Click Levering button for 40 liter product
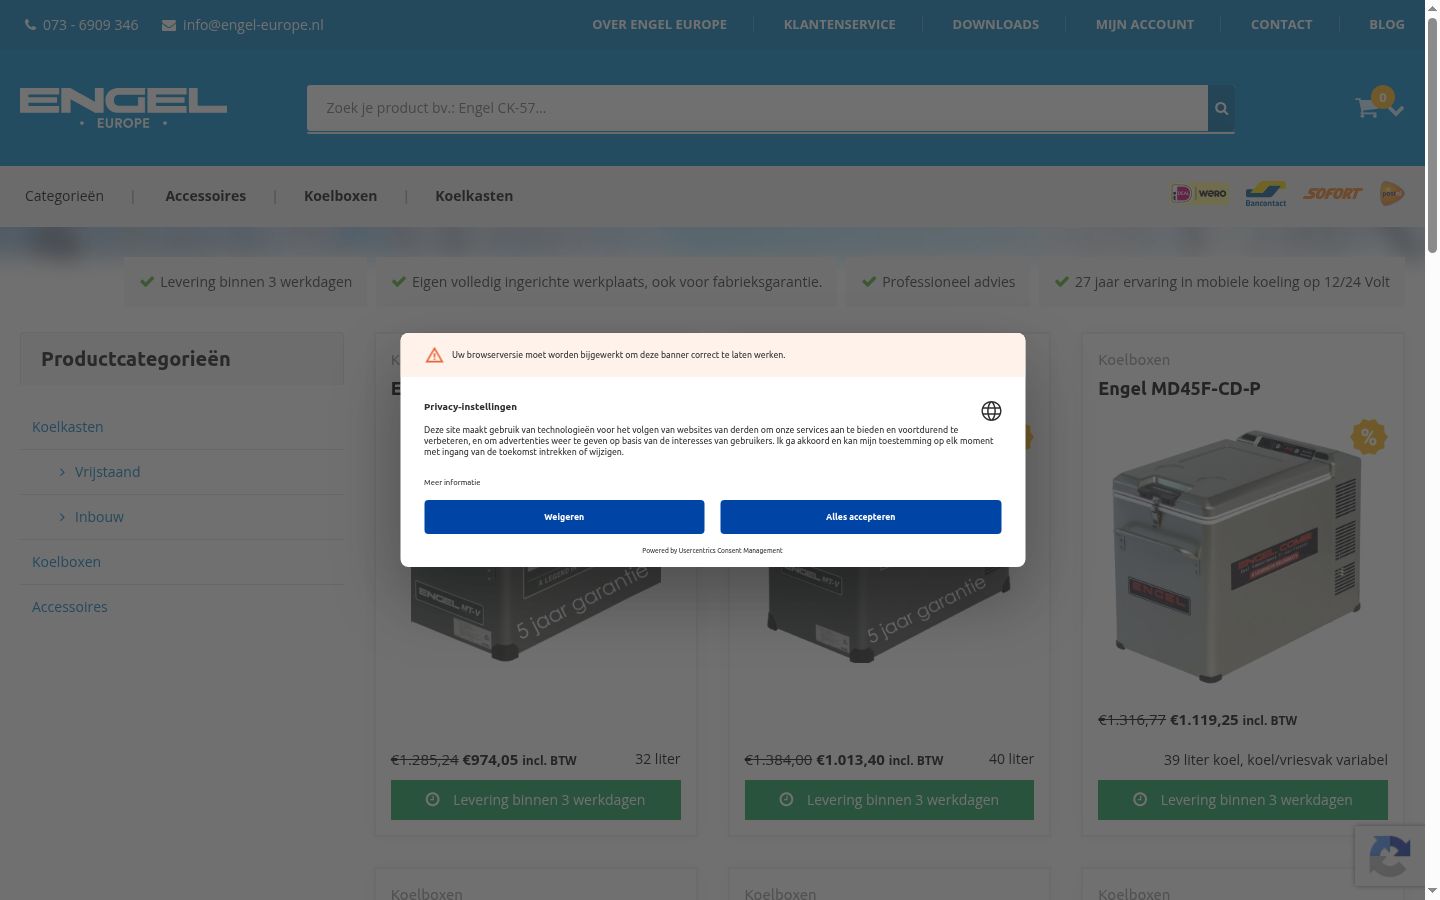This screenshot has height=900, width=1440. 889,800
